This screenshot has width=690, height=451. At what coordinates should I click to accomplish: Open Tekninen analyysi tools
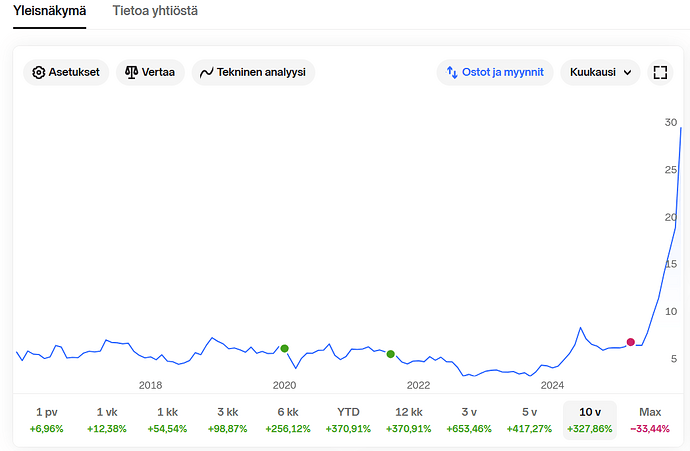[x=253, y=72]
